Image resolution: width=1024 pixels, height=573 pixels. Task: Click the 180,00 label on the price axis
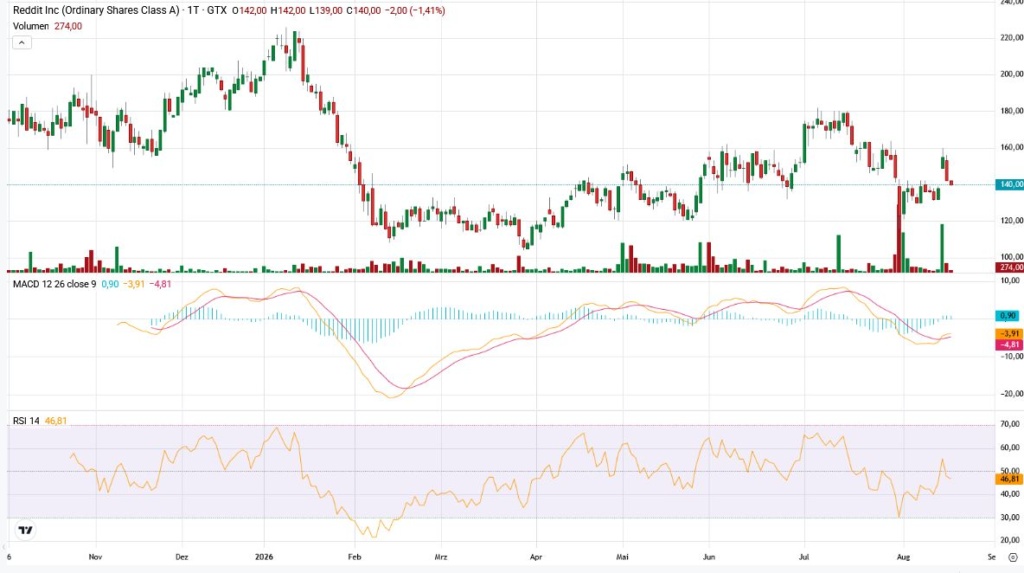(x=1011, y=111)
